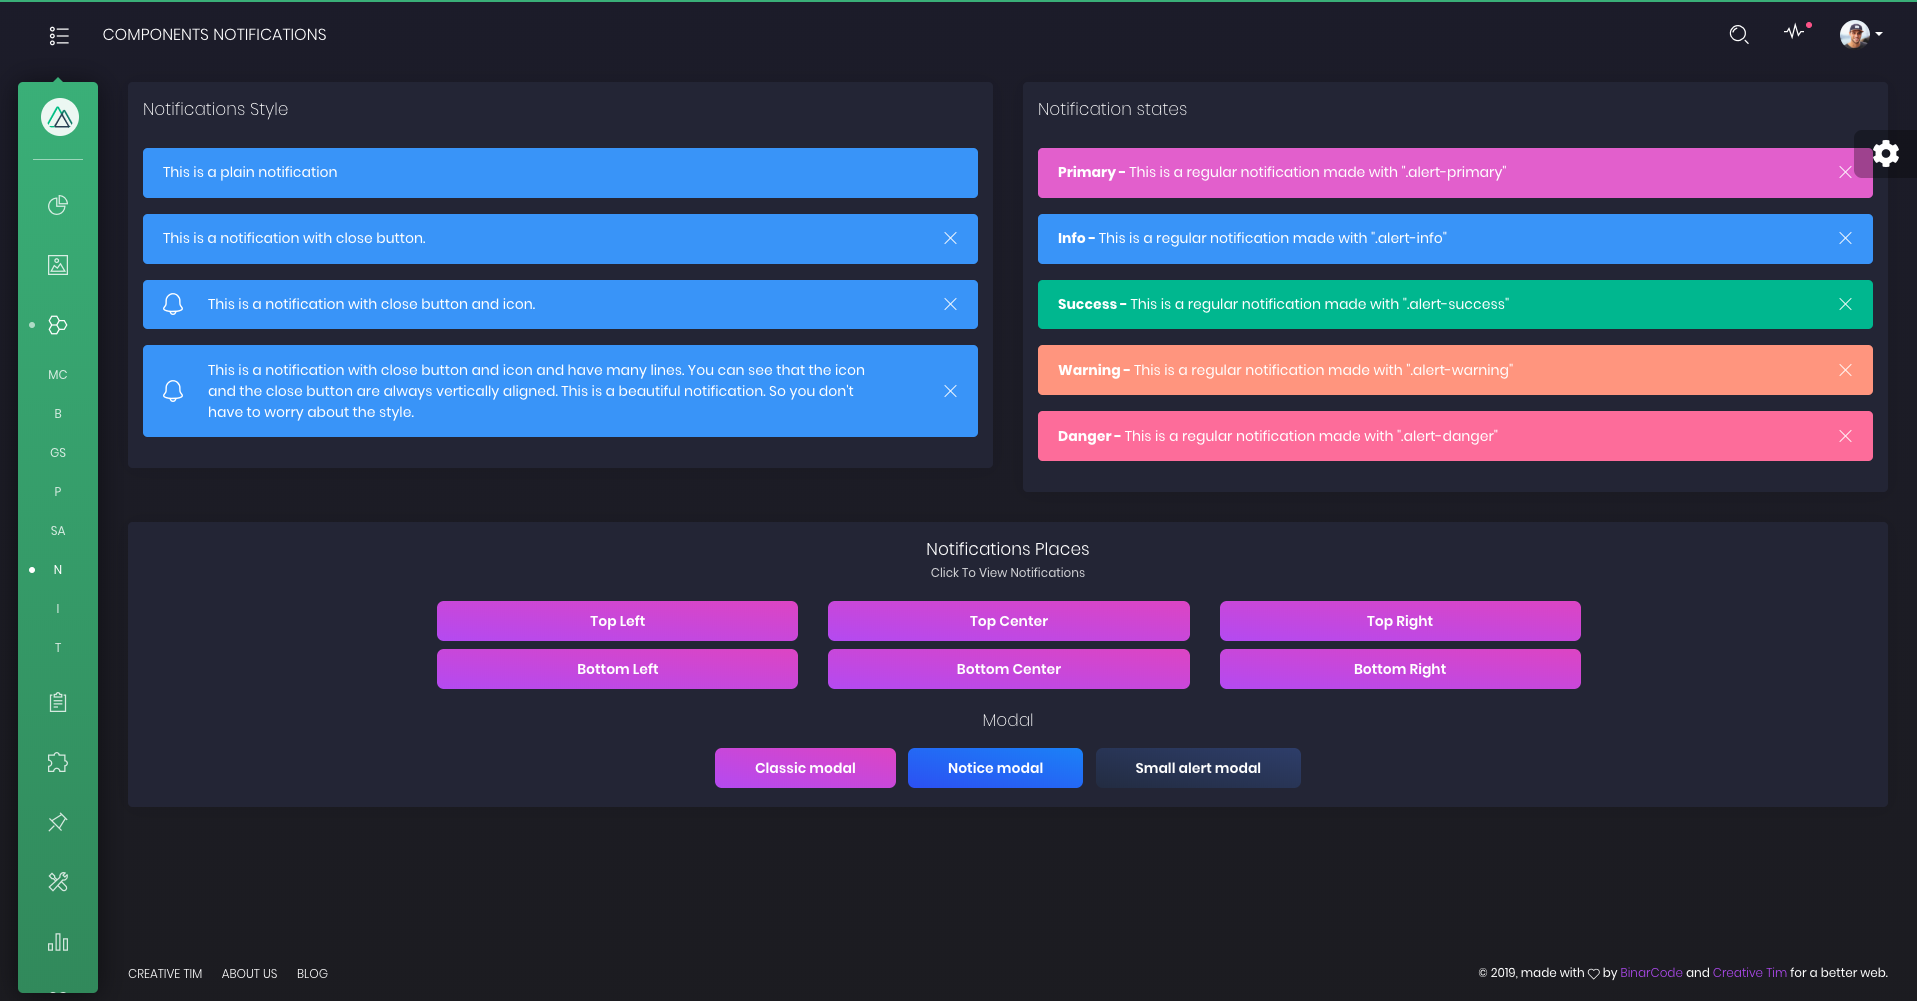Open the Dashboard pie chart icon
1917x1001 pixels.
coord(58,205)
